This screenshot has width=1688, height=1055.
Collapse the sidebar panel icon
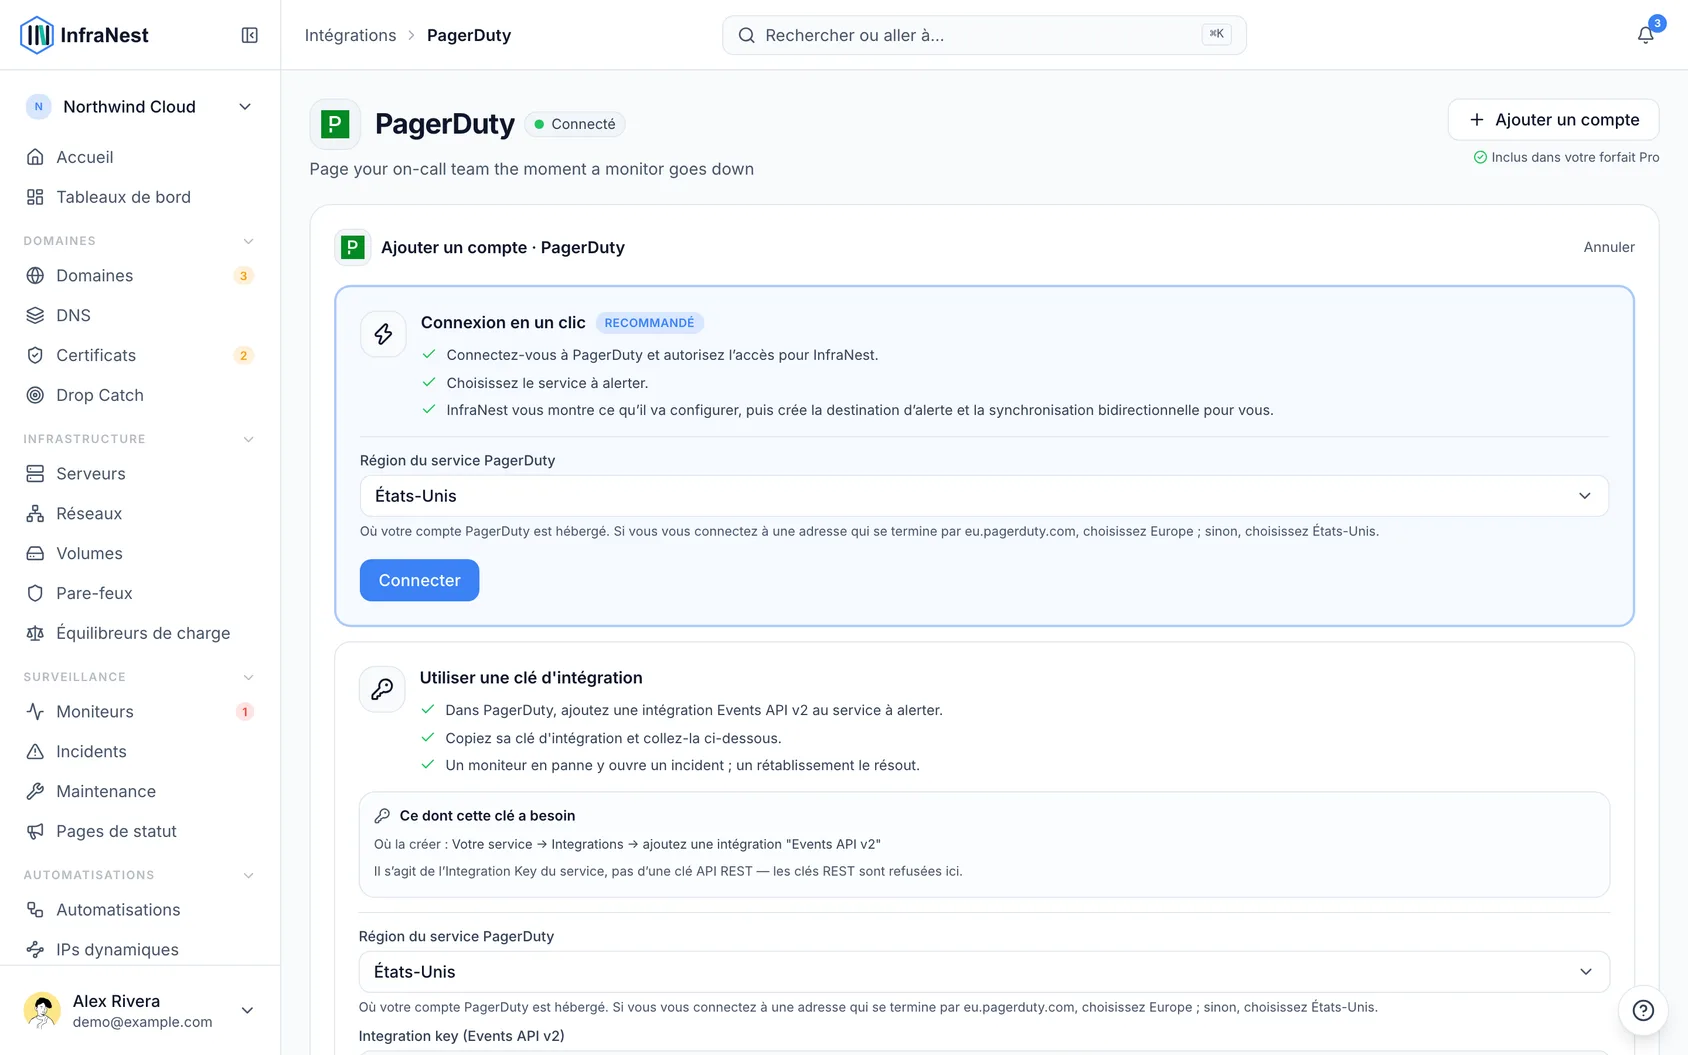pos(250,35)
